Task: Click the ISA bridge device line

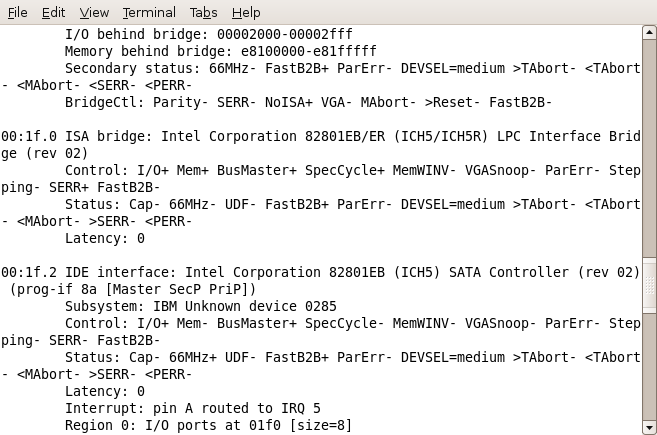Action: 321,145
